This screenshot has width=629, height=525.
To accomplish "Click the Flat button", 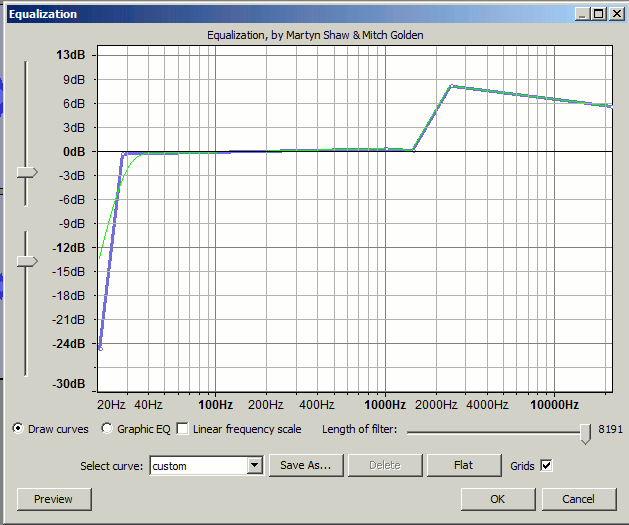I will [x=464, y=465].
